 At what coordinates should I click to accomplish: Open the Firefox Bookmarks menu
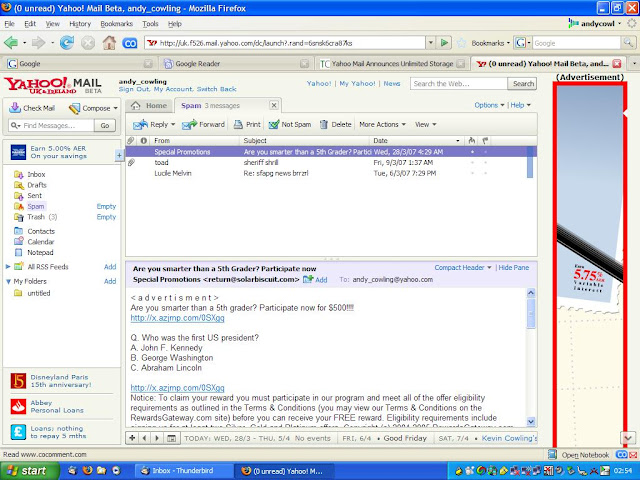pos(117,24)
